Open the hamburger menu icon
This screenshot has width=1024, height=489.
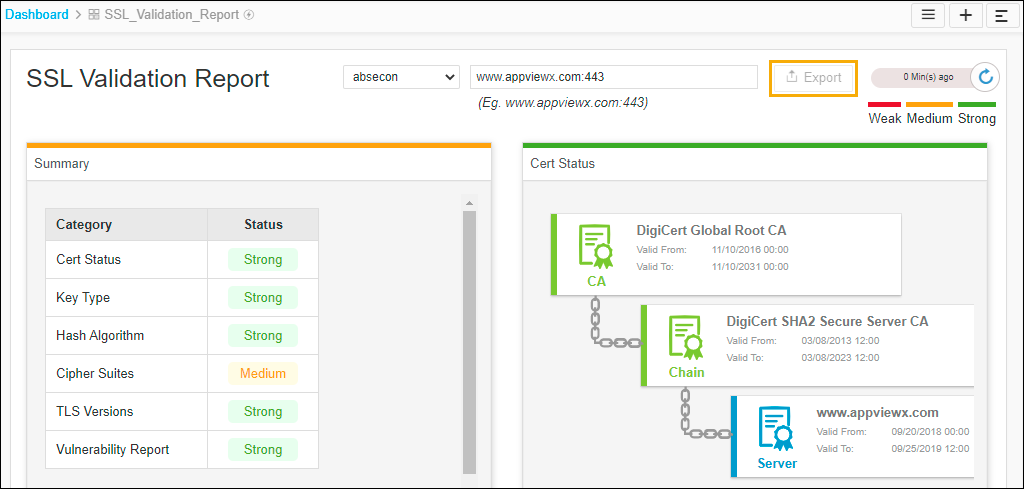[928, 16]
